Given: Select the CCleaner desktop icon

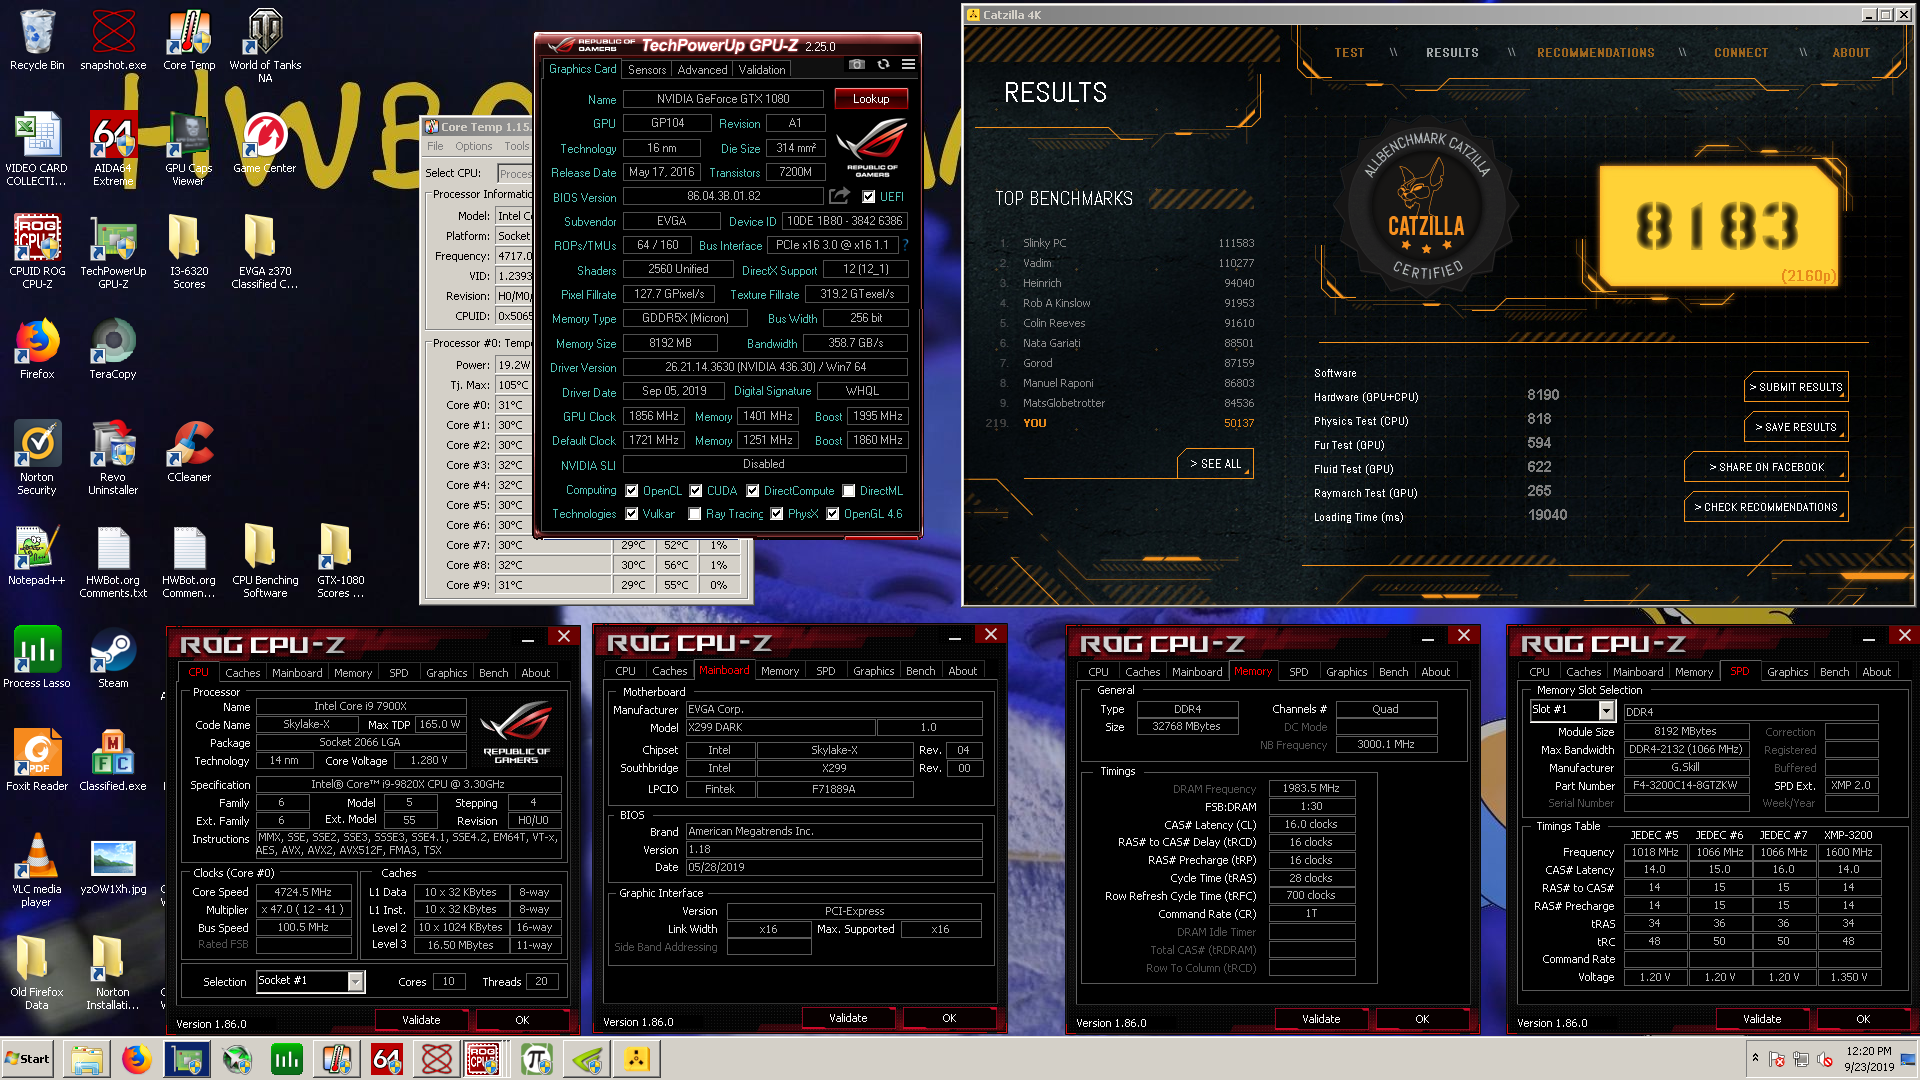Looking at the screenshot, I should [x=189, y=452].
